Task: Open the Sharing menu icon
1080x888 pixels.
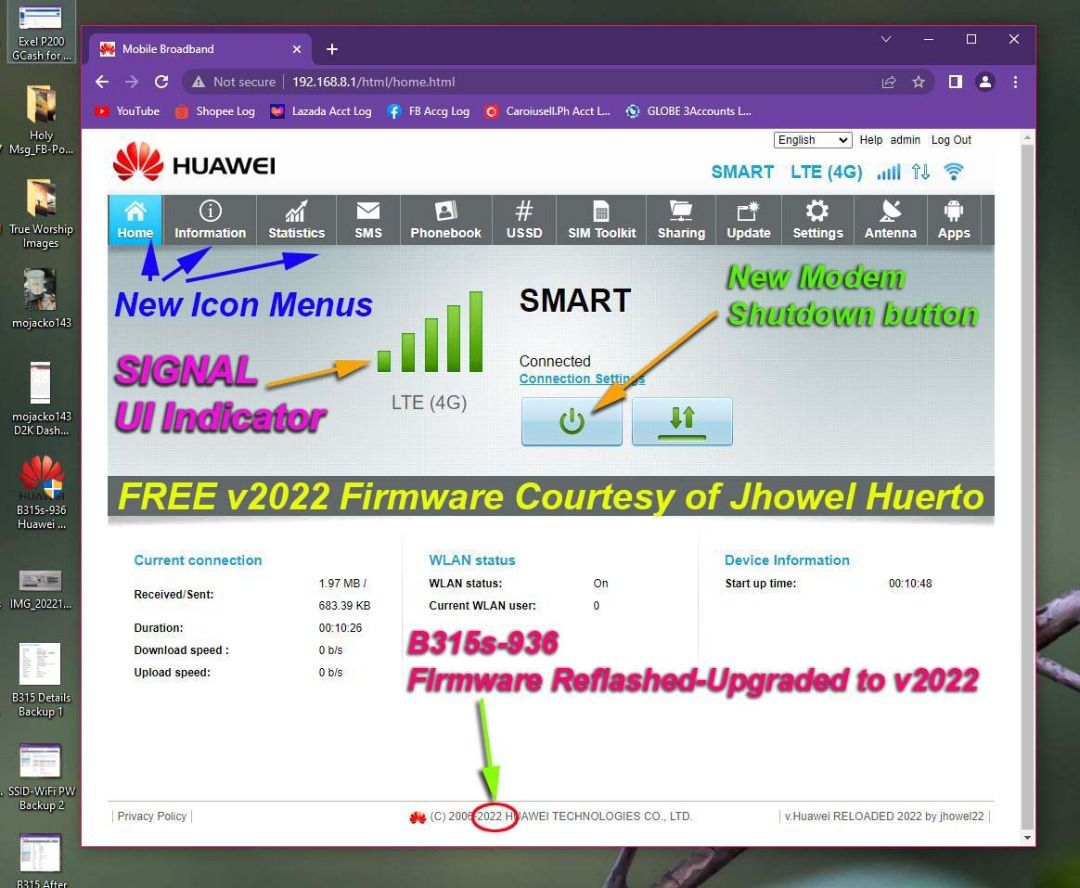Action: coord(681,220)
